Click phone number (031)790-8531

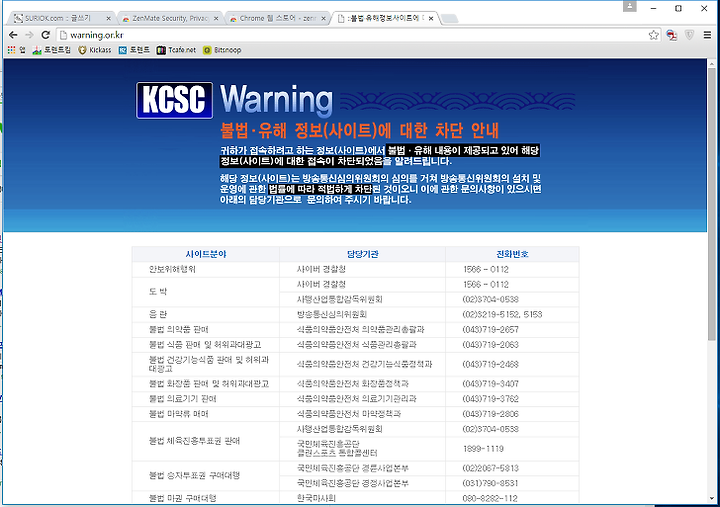pos(490,483)
